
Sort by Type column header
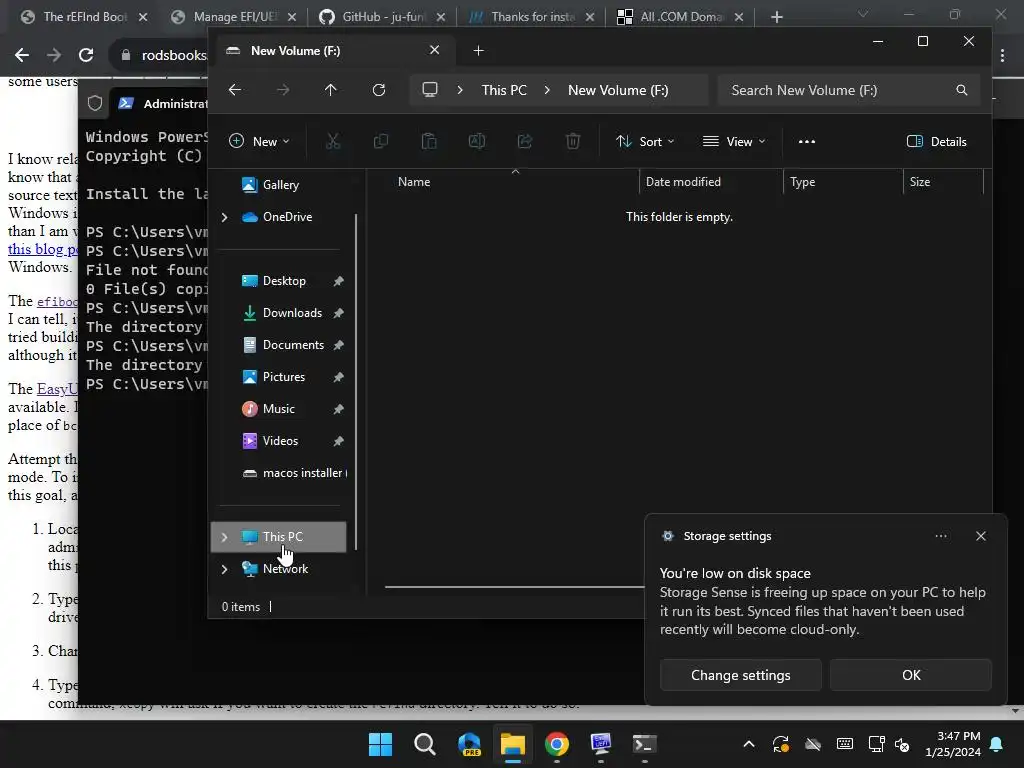[803, 182]
